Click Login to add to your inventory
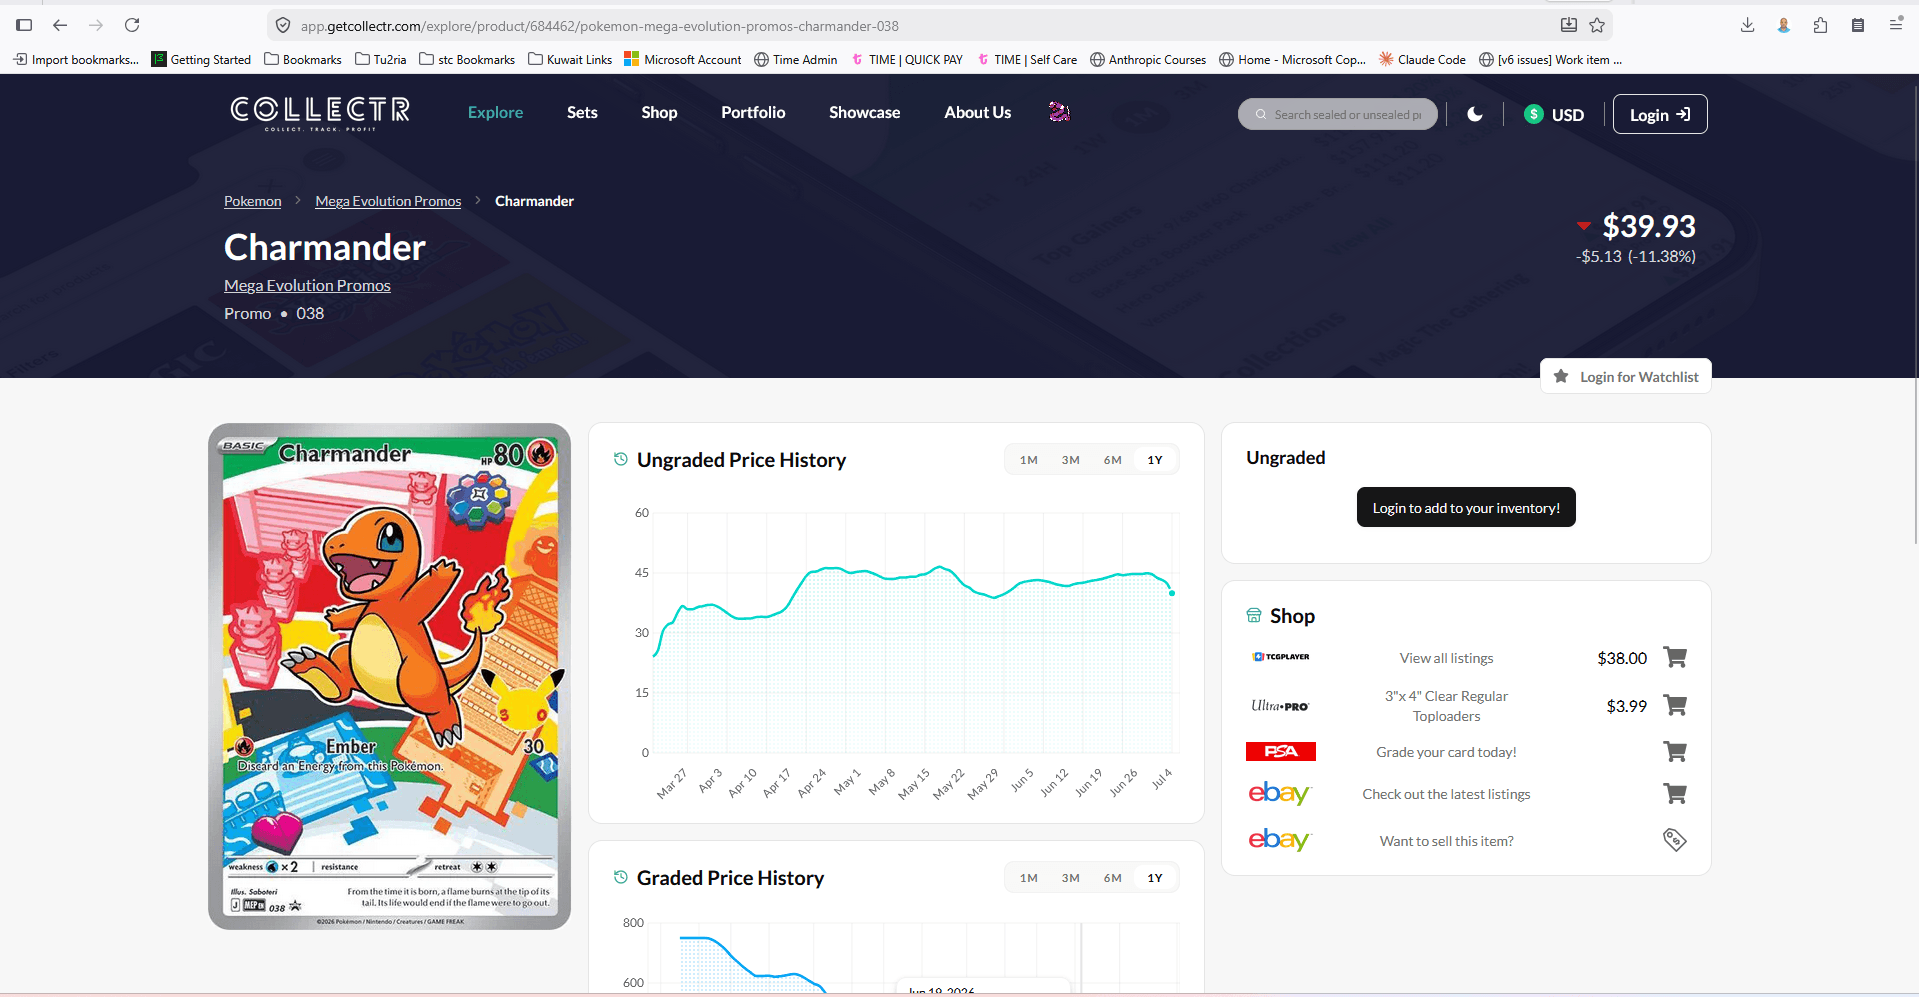1919x997 pixels. tap(1466, 507)
